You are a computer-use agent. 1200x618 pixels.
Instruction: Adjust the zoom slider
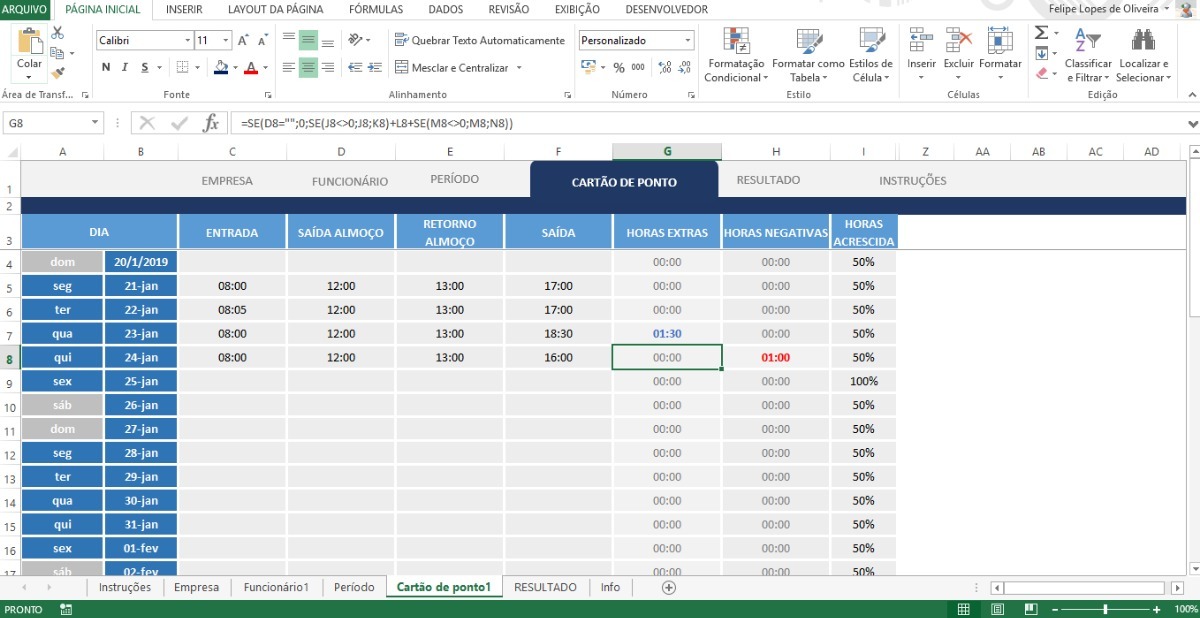(1104, 608)
